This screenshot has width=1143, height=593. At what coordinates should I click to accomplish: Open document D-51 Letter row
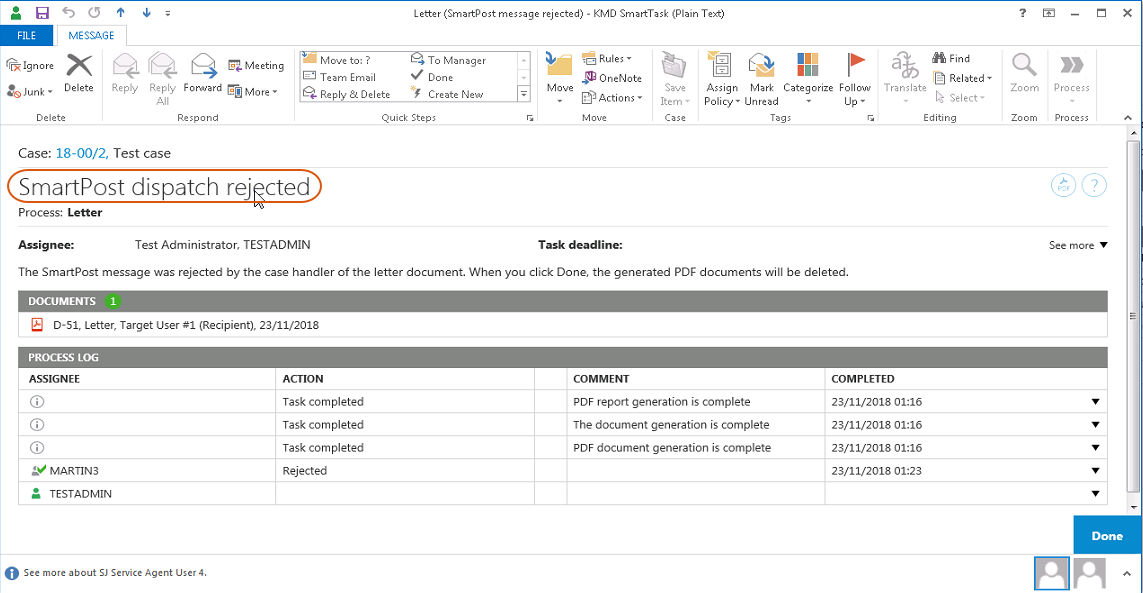563,325
